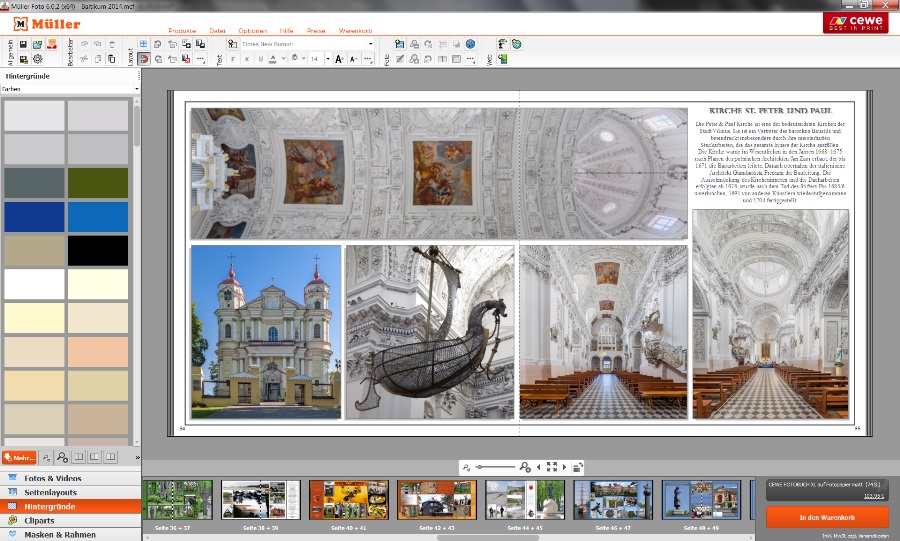Viewport: 900px width, 541px height.
Task: Open the Optionen menu
Action: pyautogui.click(x=252, y=31)
